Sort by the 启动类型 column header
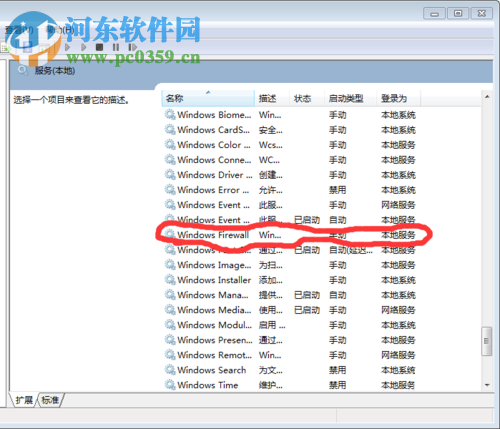 (350, 98)
